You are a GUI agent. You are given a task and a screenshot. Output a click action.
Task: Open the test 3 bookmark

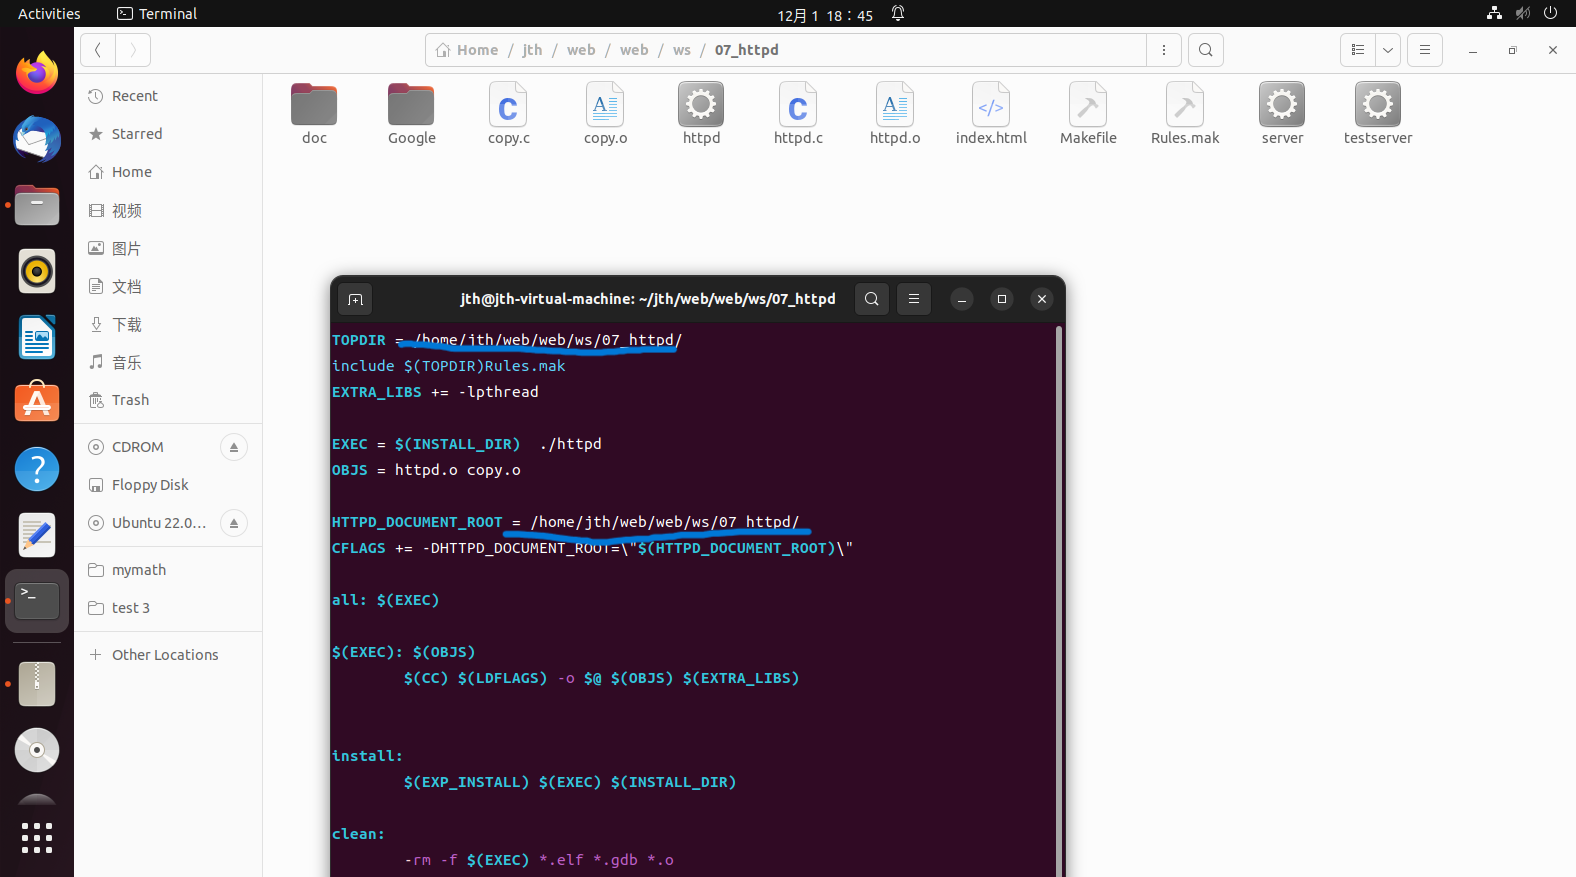click(x=168, y=608)
